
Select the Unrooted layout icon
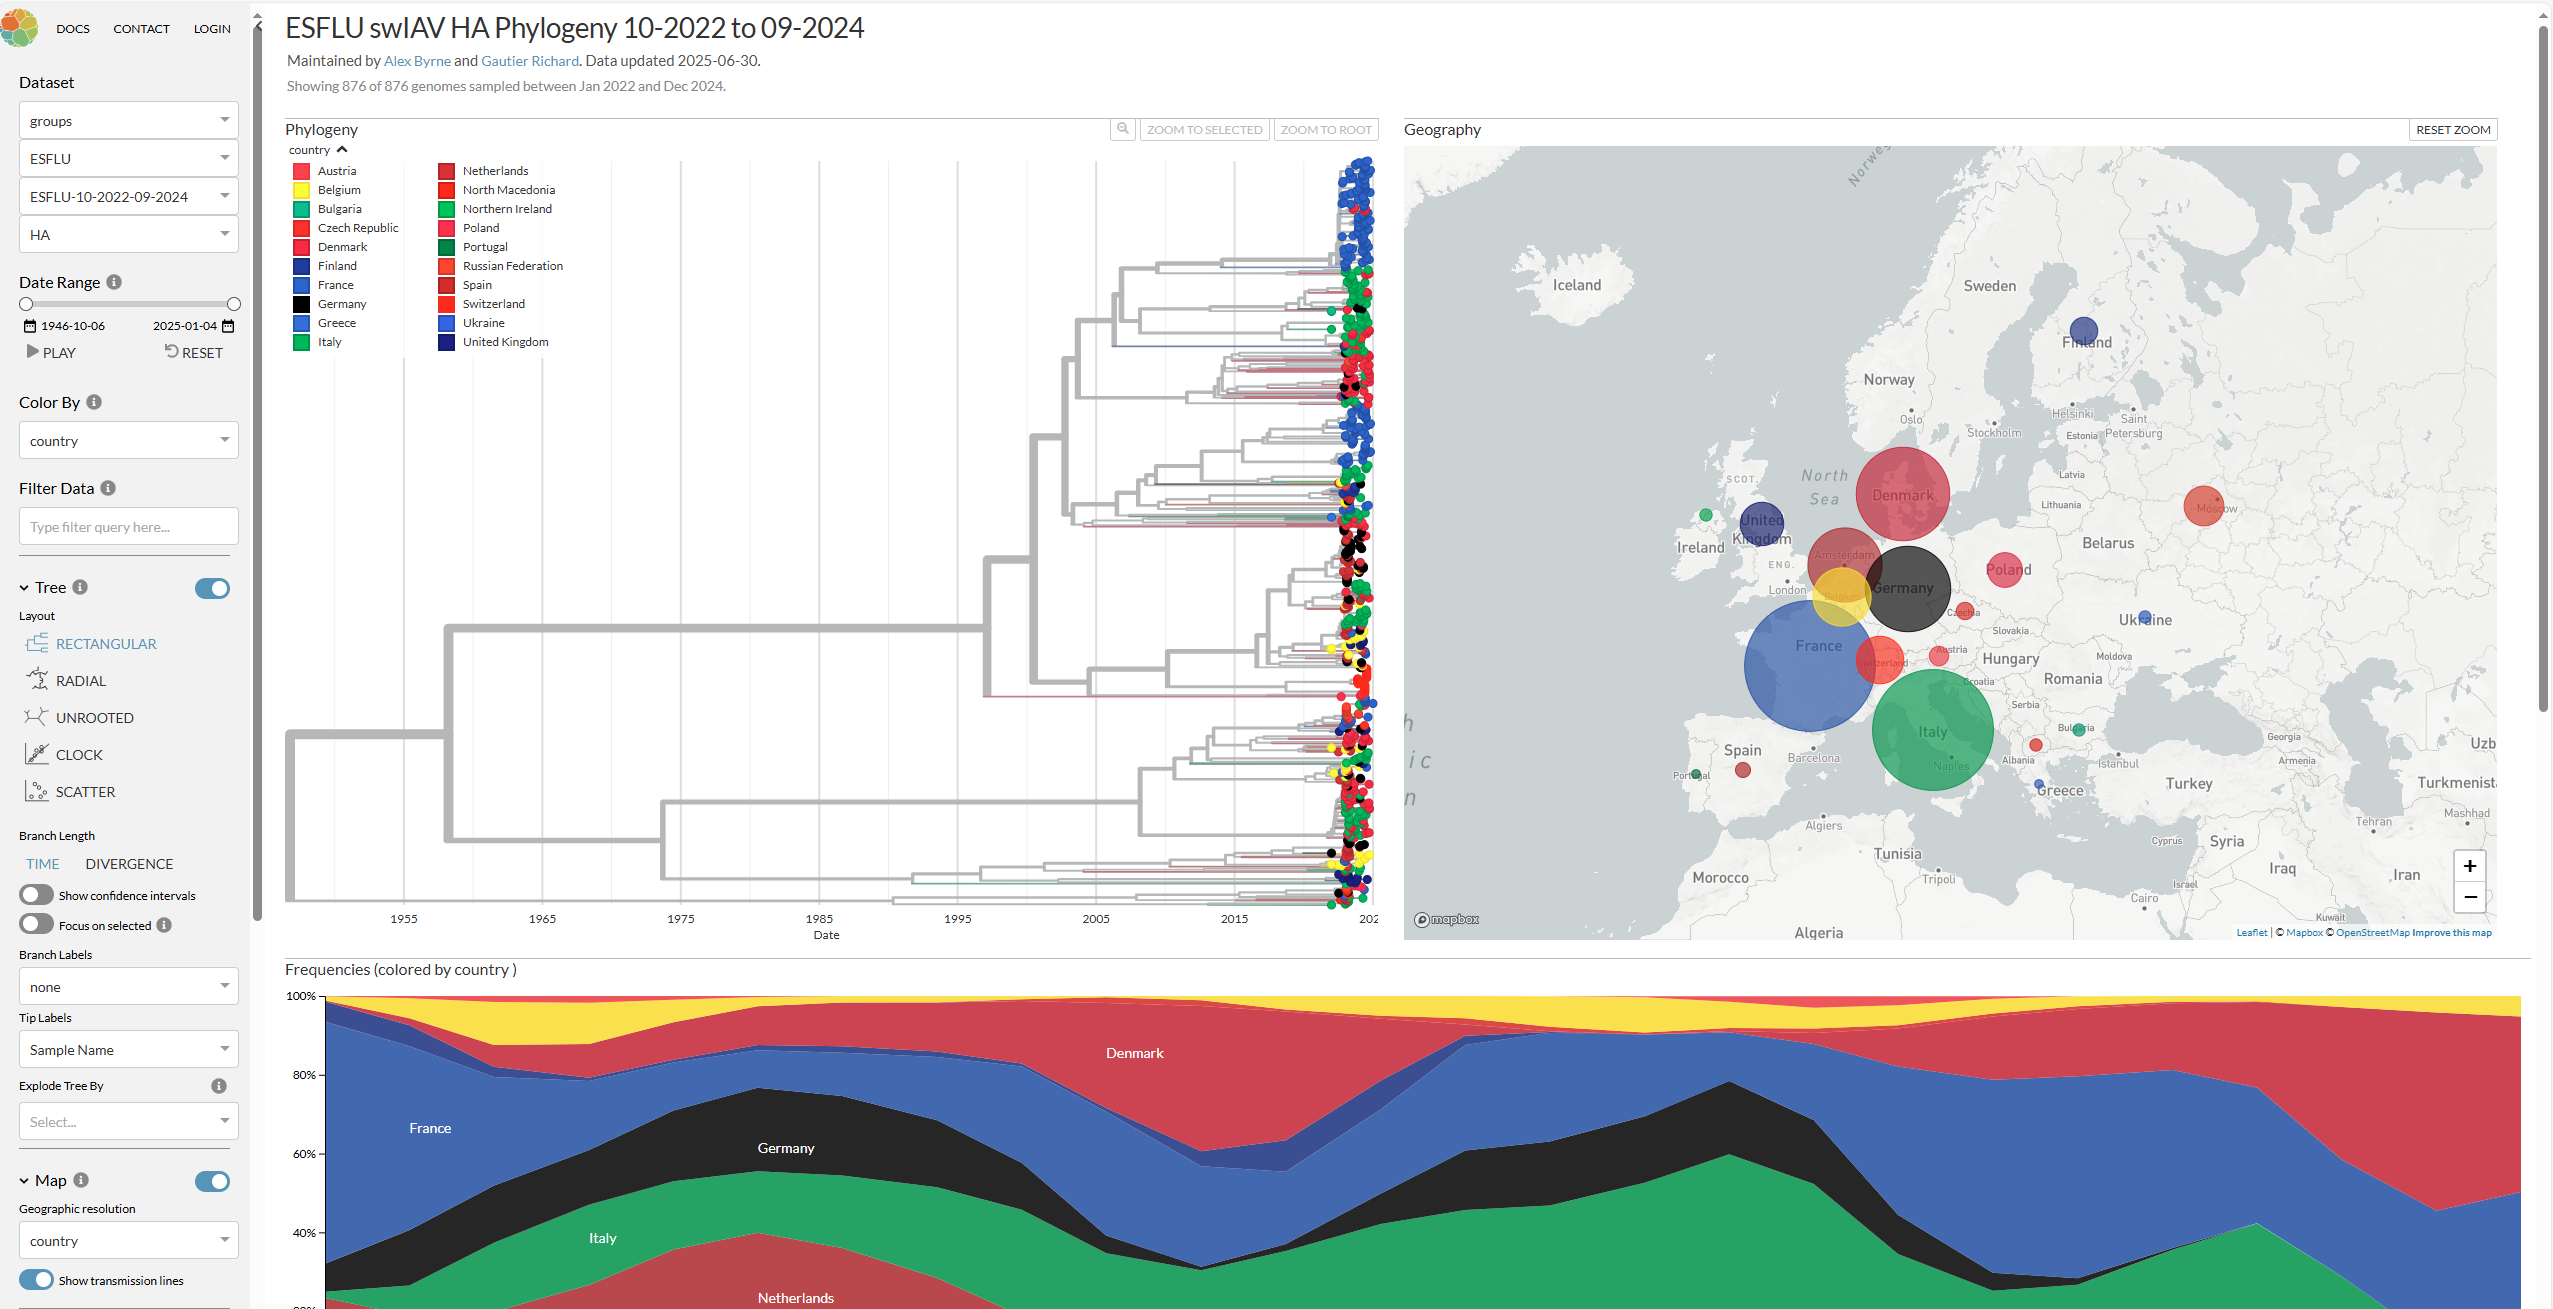pyautogui.click(x=36, y=717)
